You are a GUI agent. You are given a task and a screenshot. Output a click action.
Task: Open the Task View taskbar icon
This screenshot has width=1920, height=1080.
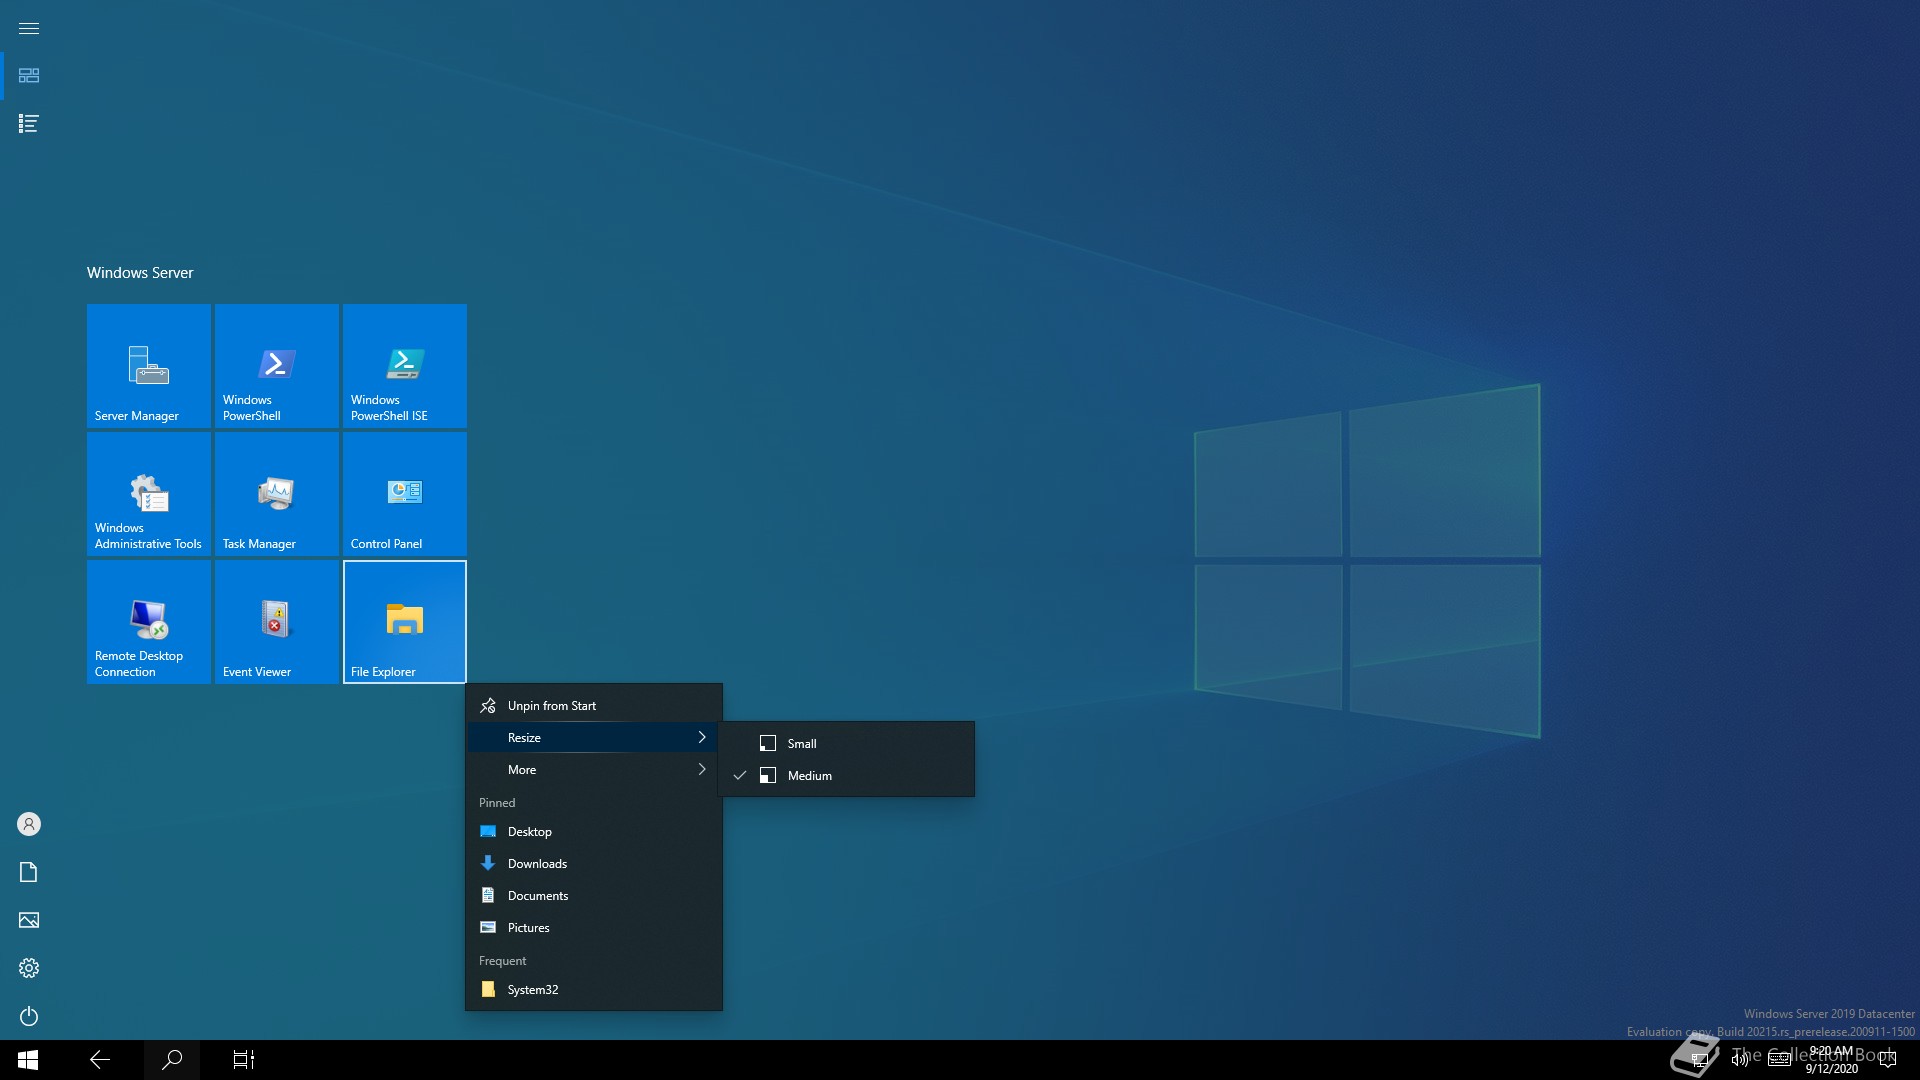click(x=244, y=1060)
